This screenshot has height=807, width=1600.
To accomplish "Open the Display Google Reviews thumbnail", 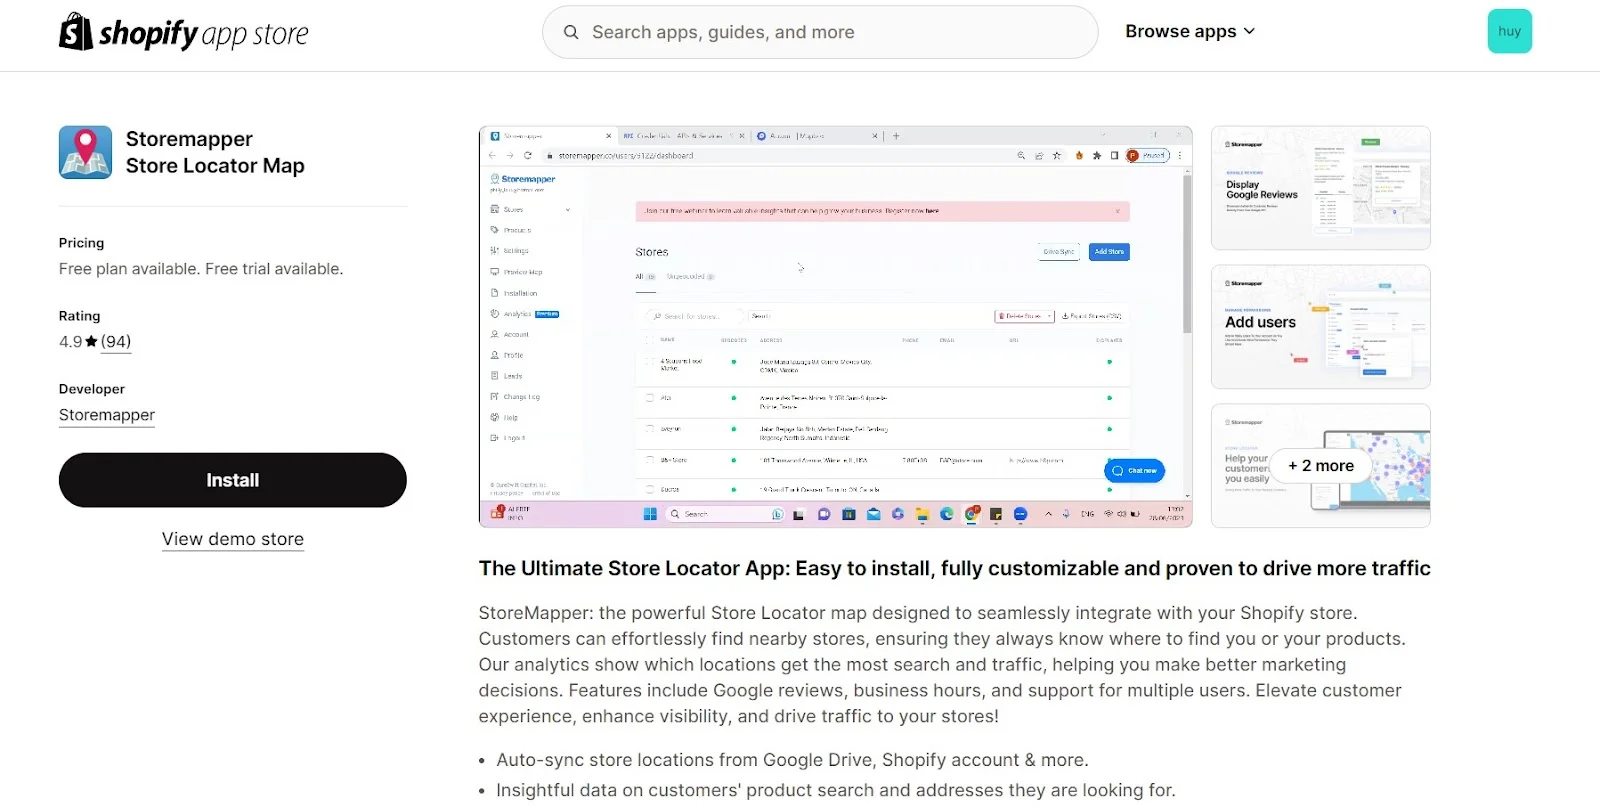I will (x=1321, y=188).
